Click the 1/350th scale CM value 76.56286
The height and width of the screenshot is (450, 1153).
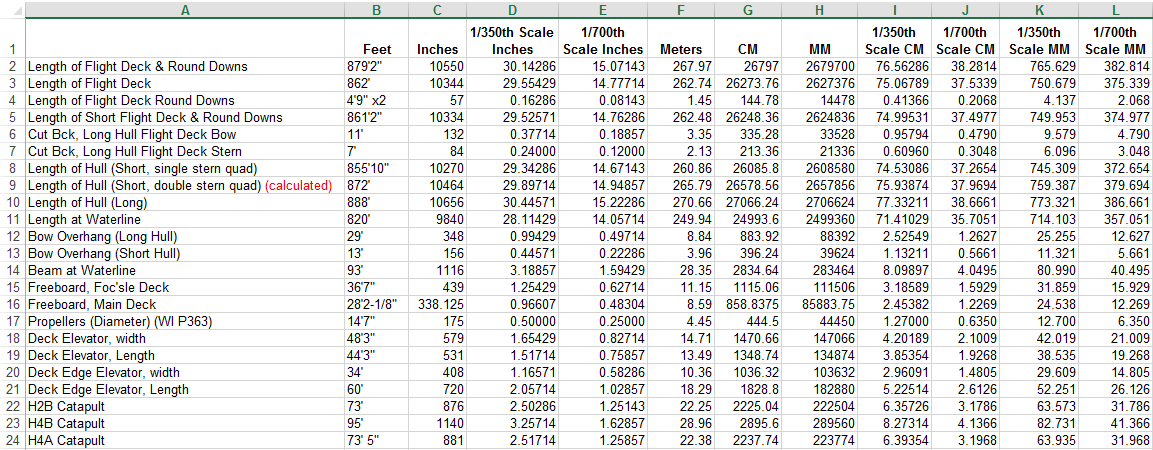(x=895, y=67)
